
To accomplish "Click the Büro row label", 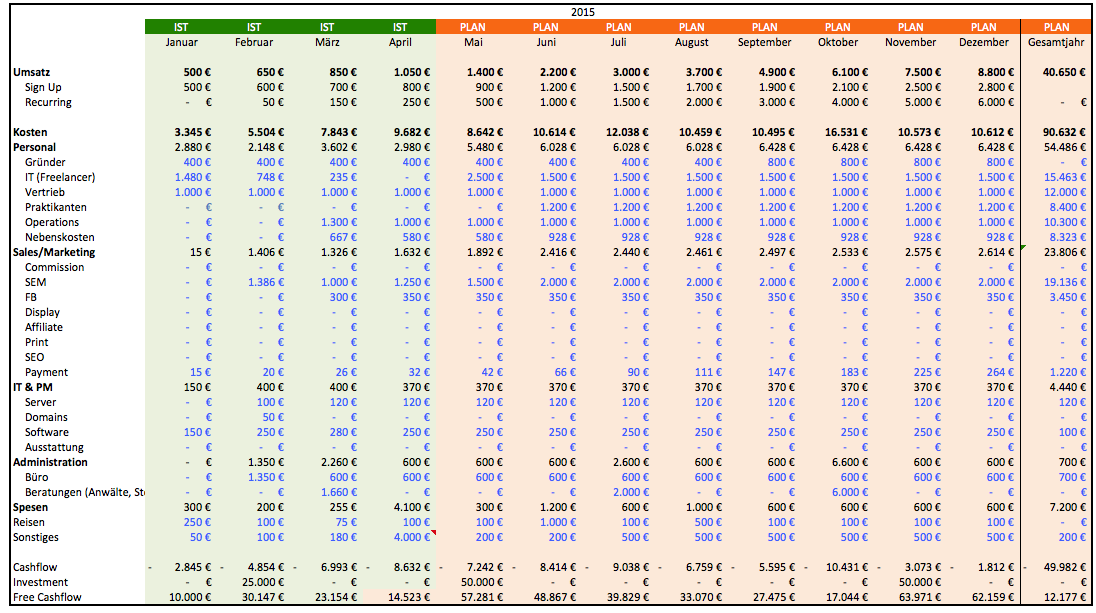I will pos(36,477).
